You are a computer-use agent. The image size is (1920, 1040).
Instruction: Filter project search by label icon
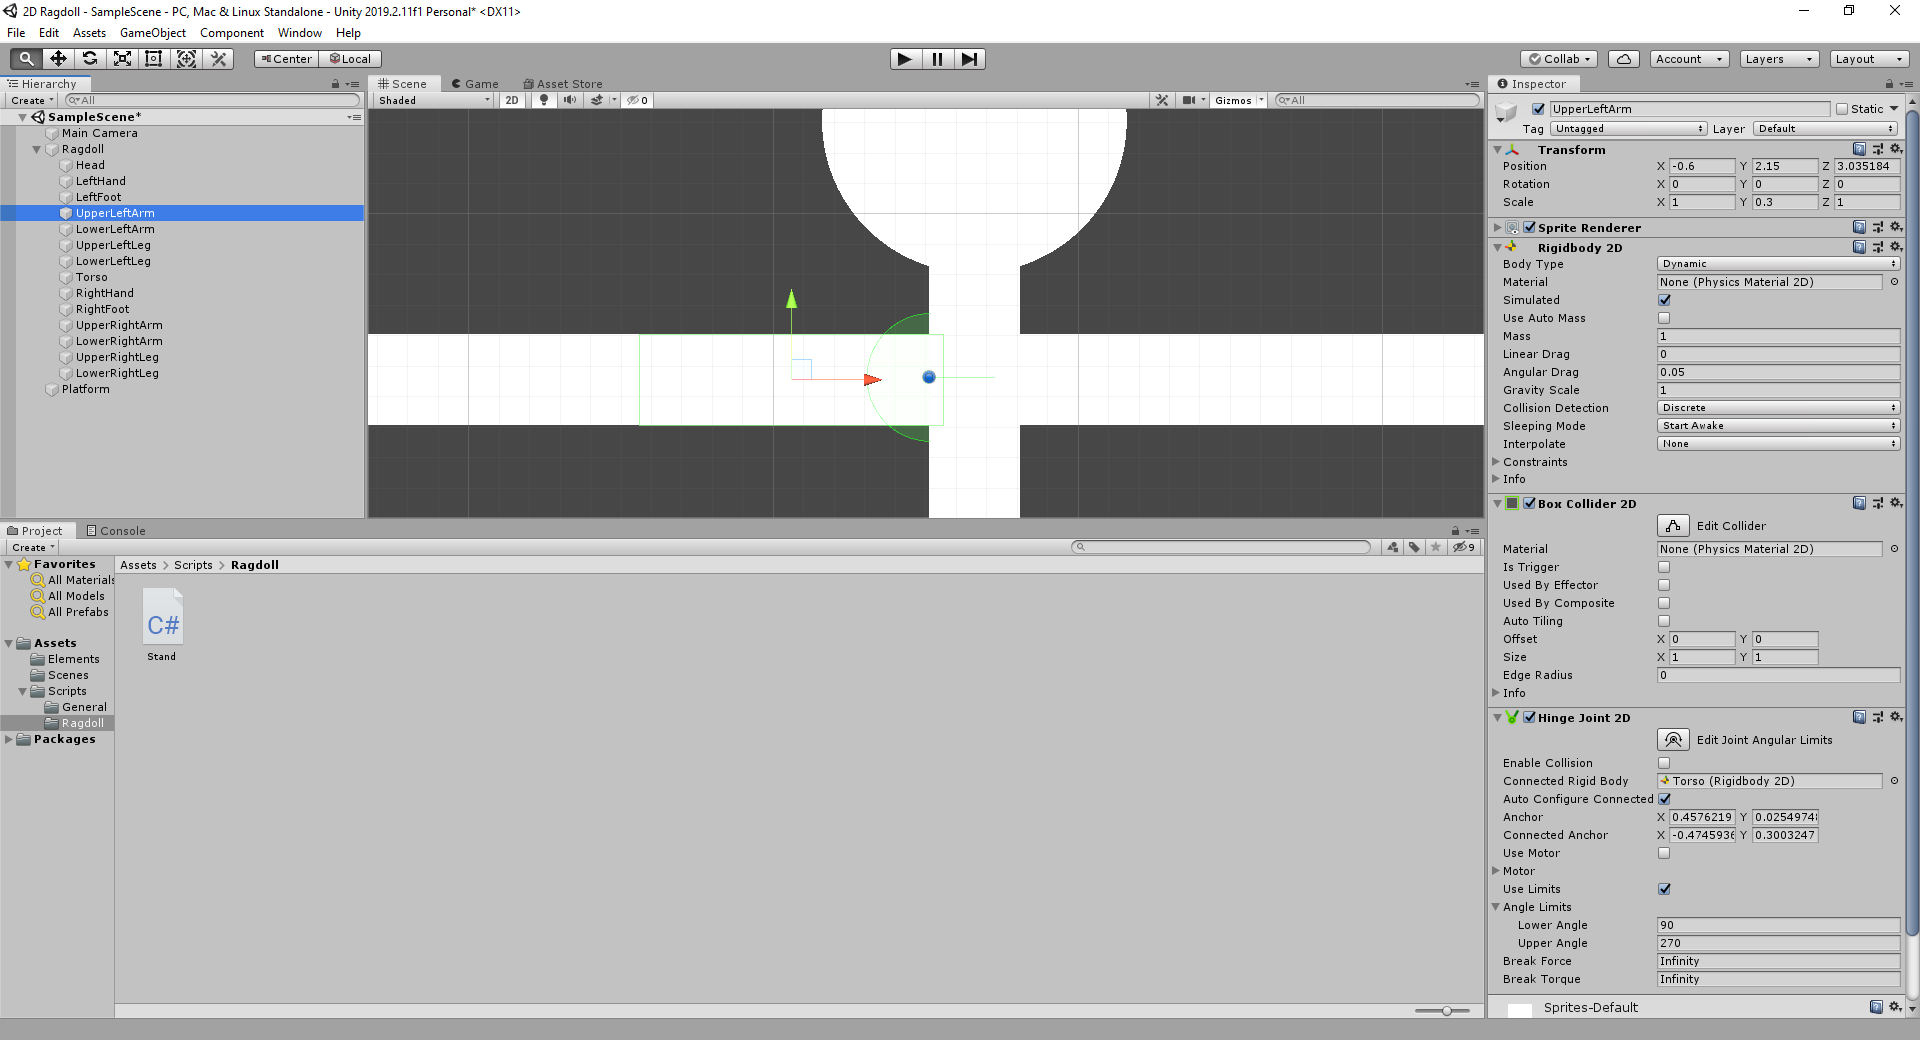pyautogui.click(x=1414, y=547)
